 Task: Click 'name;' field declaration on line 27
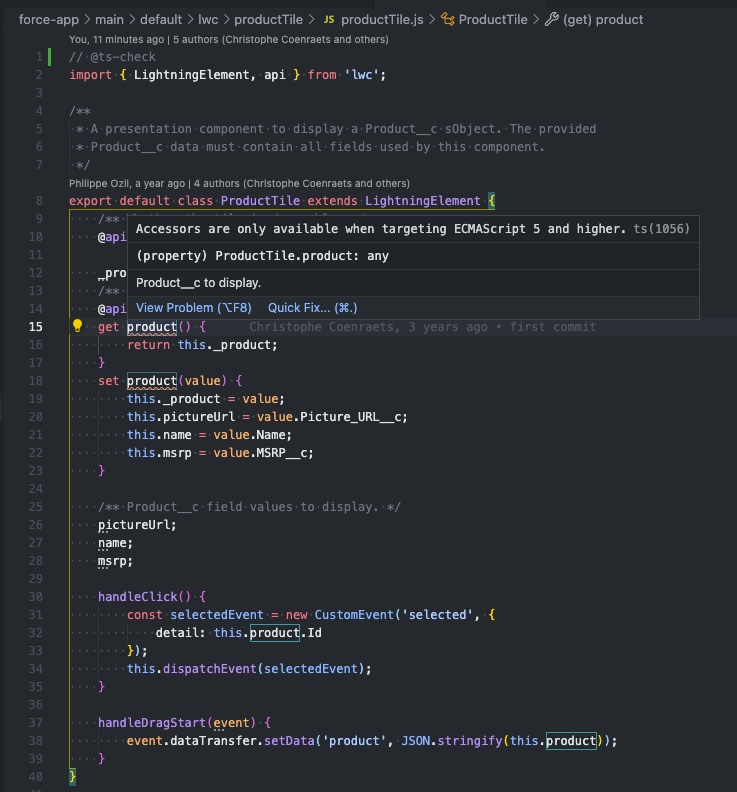pyautogui.click(x=115, y=543)
